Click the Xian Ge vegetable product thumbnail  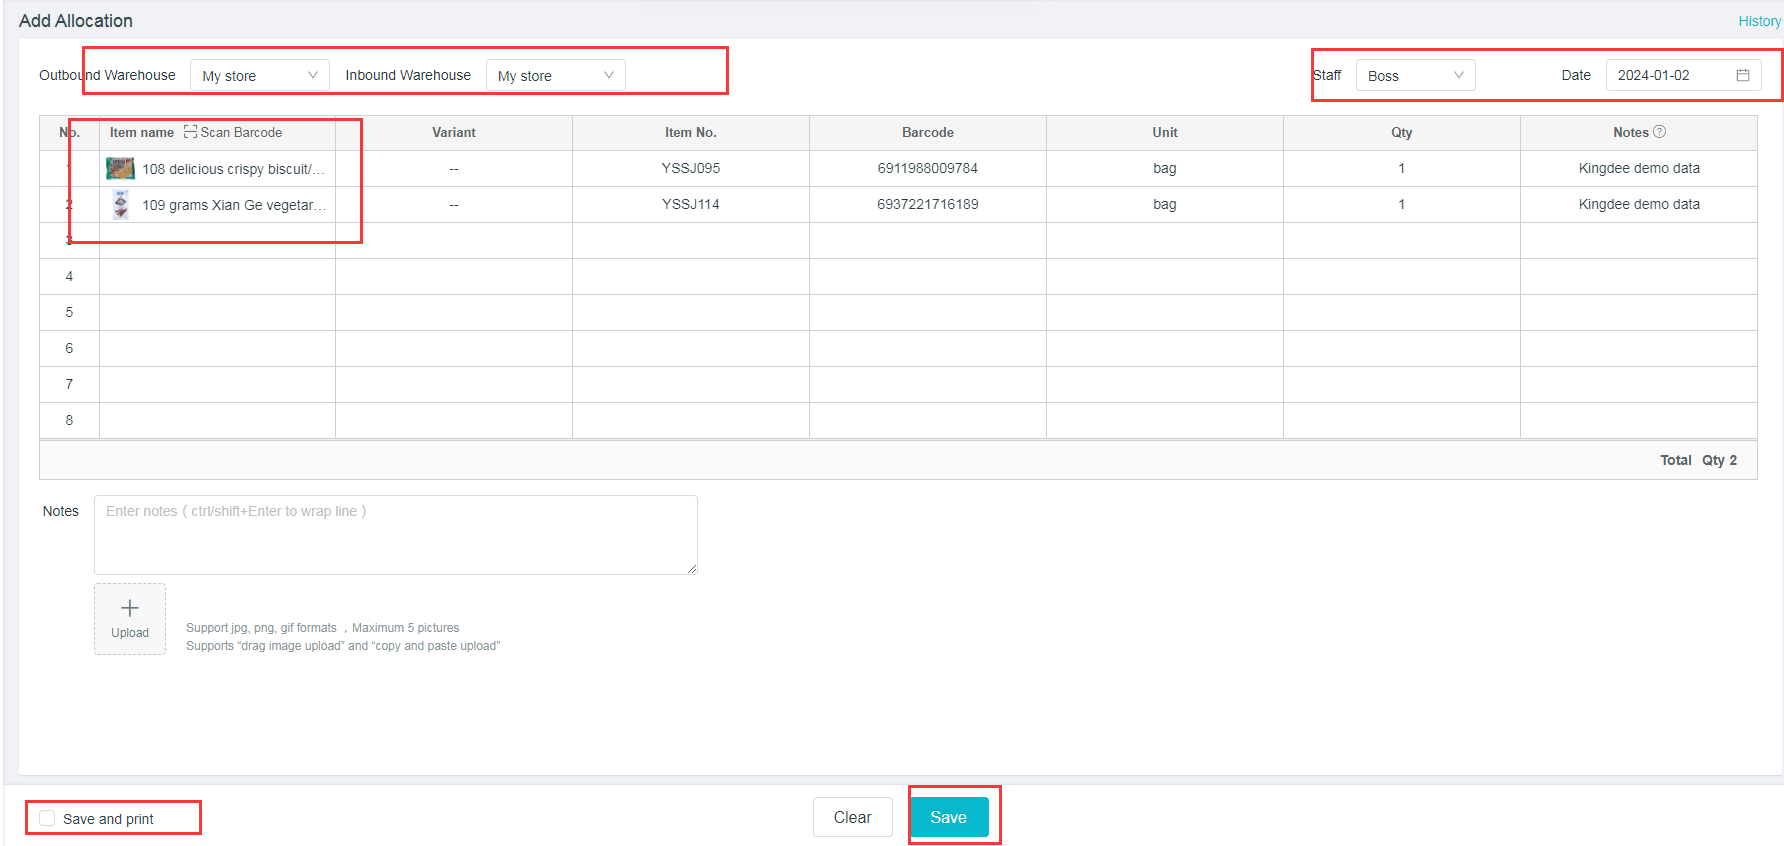[120, 204]
